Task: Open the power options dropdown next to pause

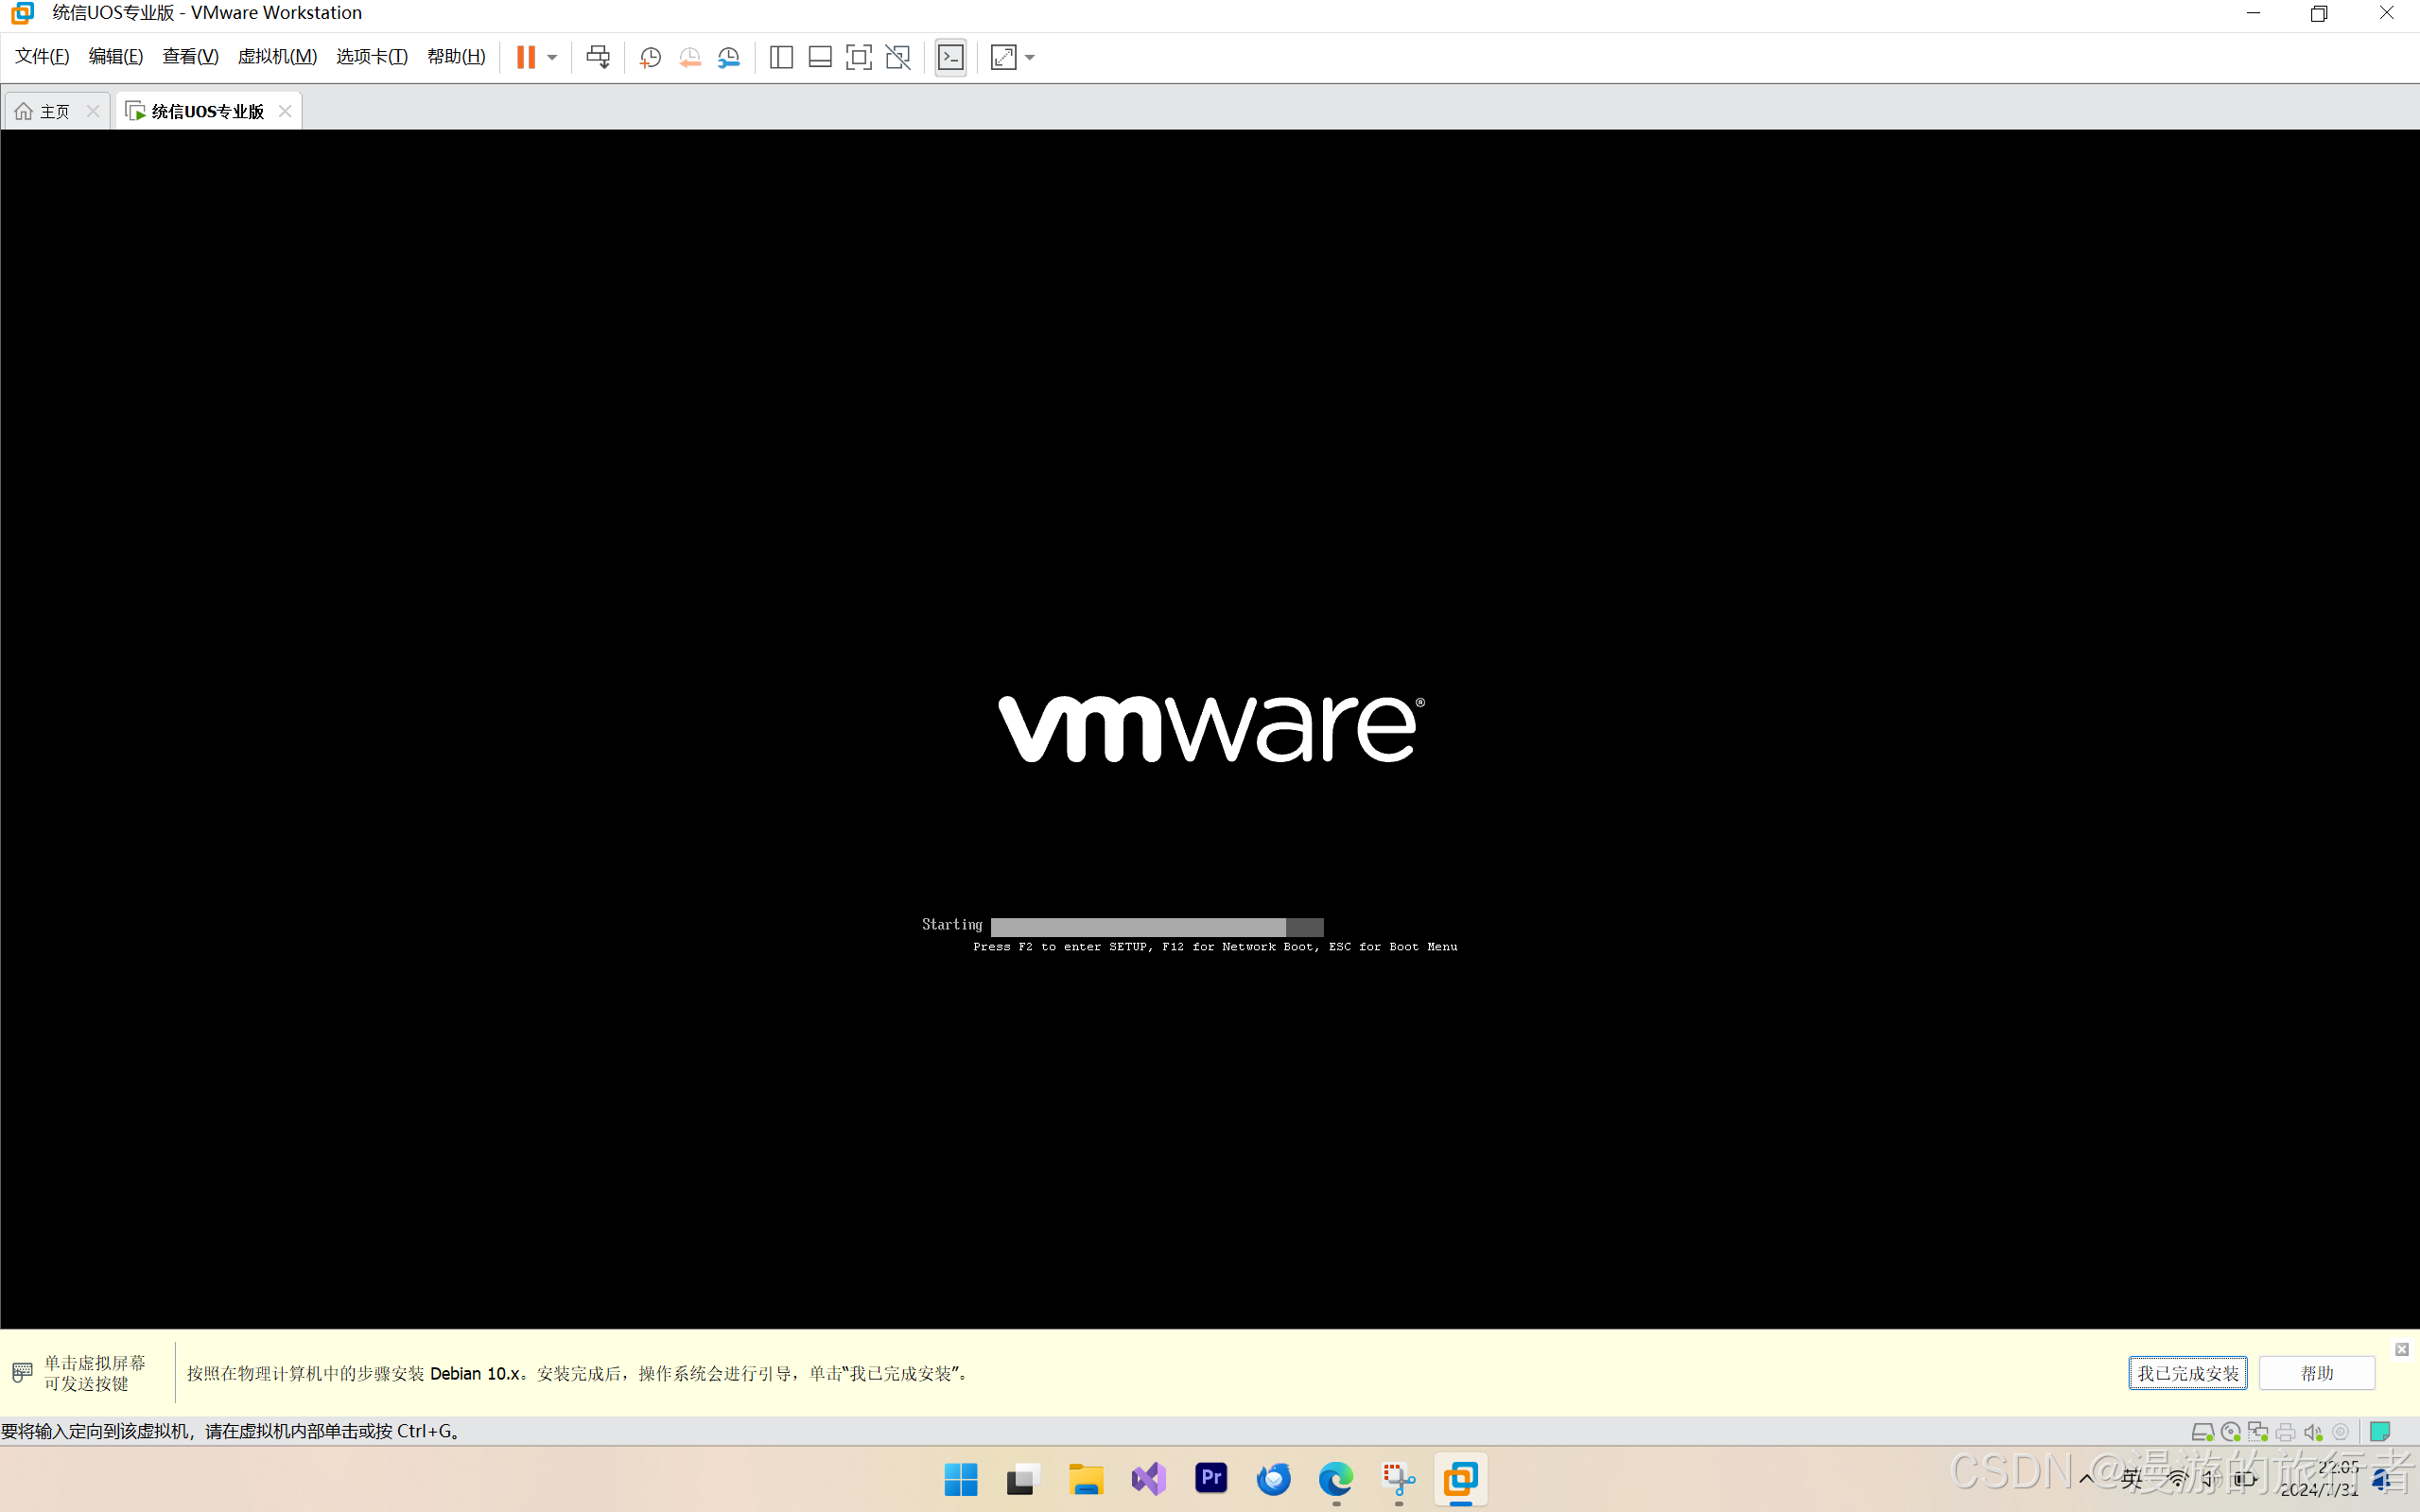Action: pyautogui.click(x=552, y=57)
